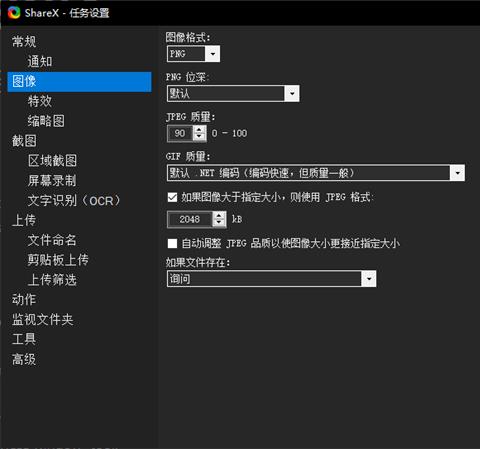
Task: Open the 图像格式 PNG format dropdown
Action: (193, 54)
